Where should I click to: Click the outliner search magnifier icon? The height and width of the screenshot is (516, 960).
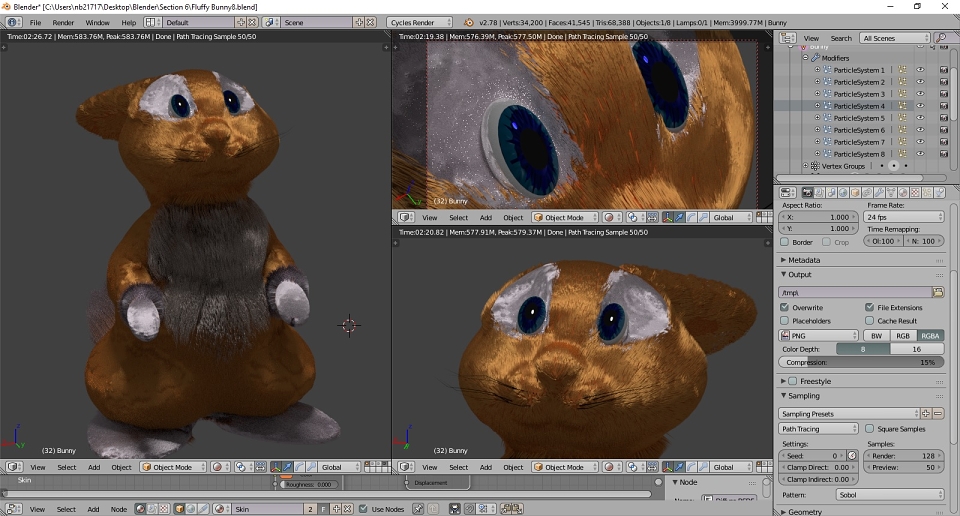pos(942,38)
